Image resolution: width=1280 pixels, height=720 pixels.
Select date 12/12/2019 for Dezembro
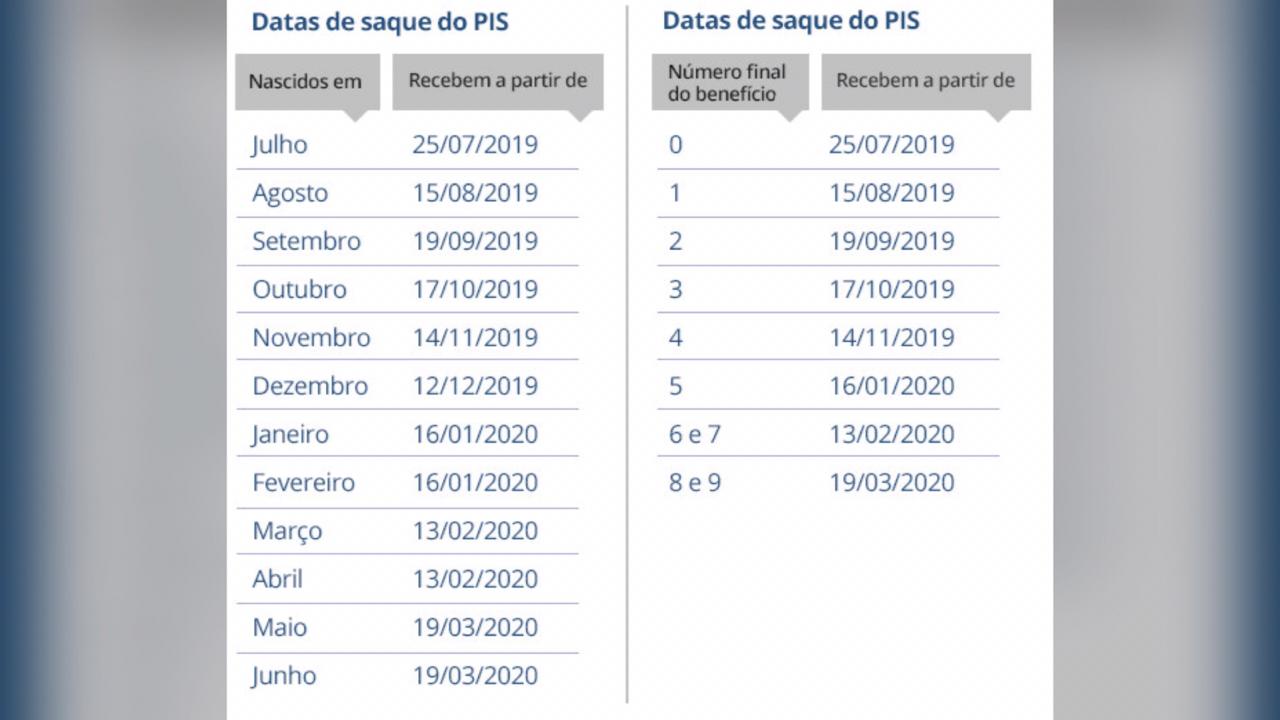(475, 386)
